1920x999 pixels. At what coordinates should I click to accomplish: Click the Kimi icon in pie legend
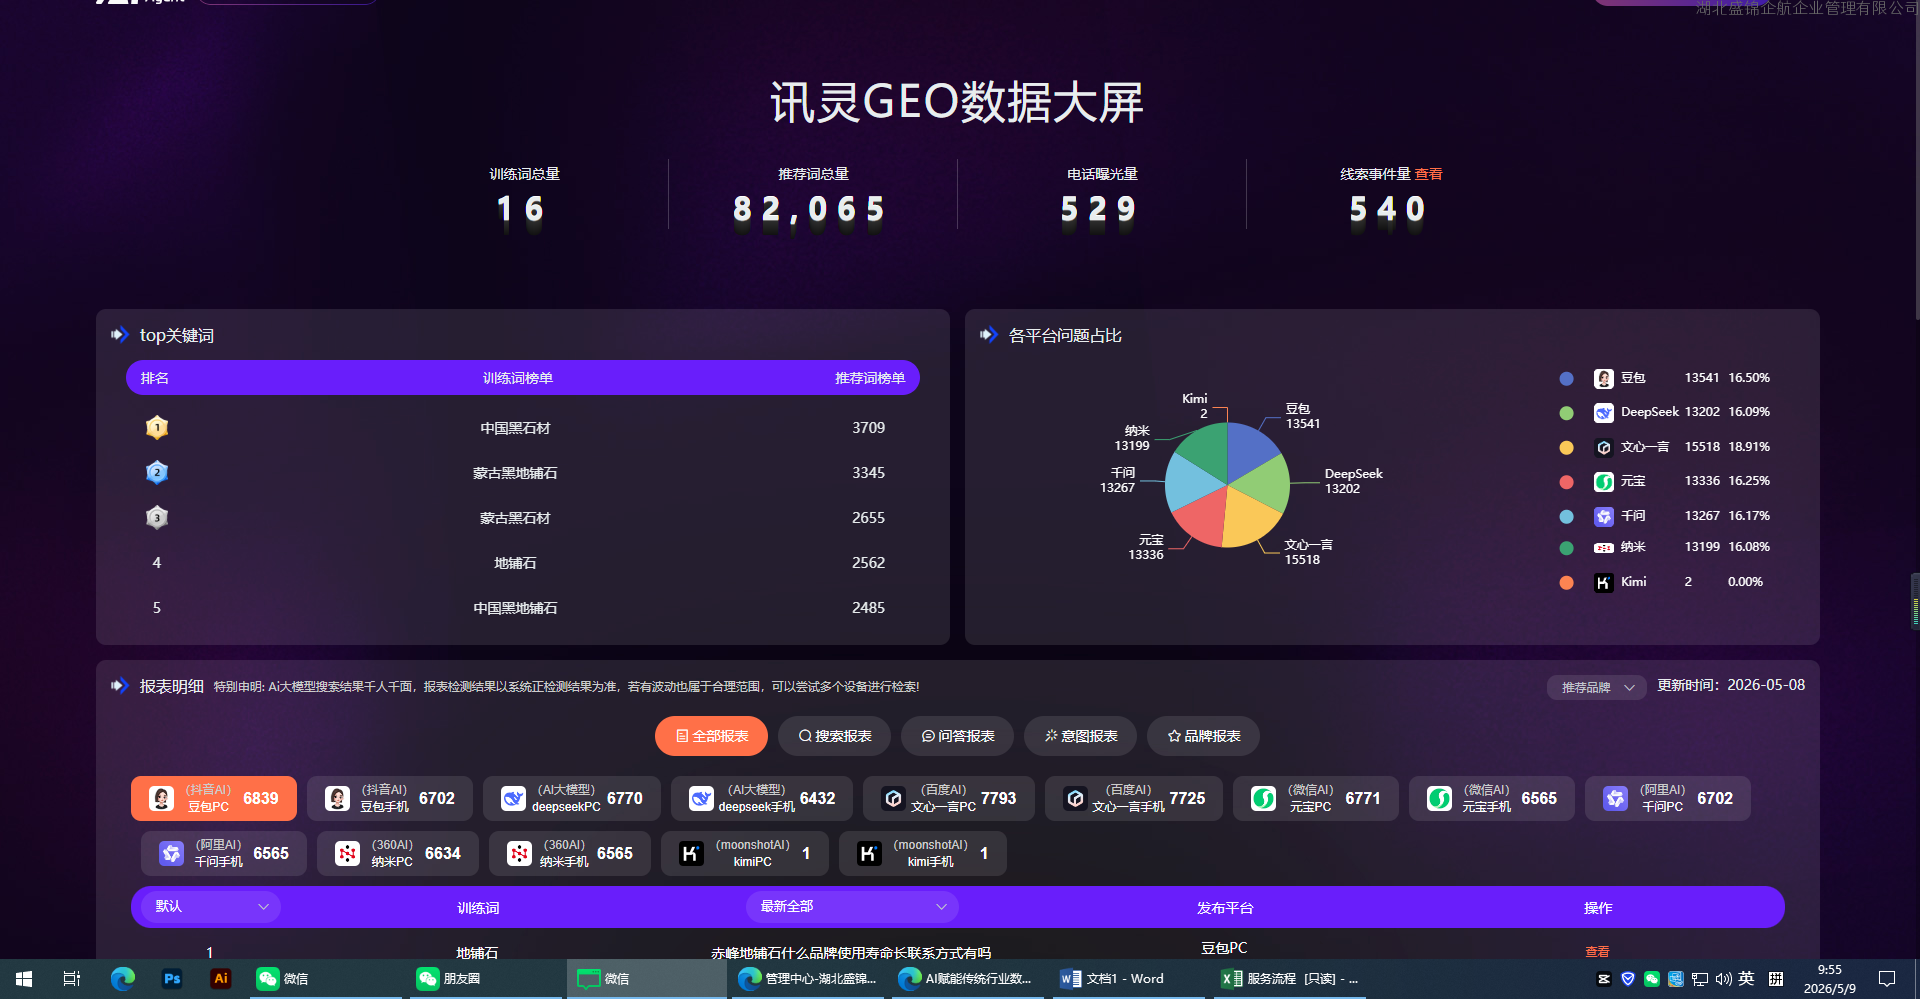1604,582
